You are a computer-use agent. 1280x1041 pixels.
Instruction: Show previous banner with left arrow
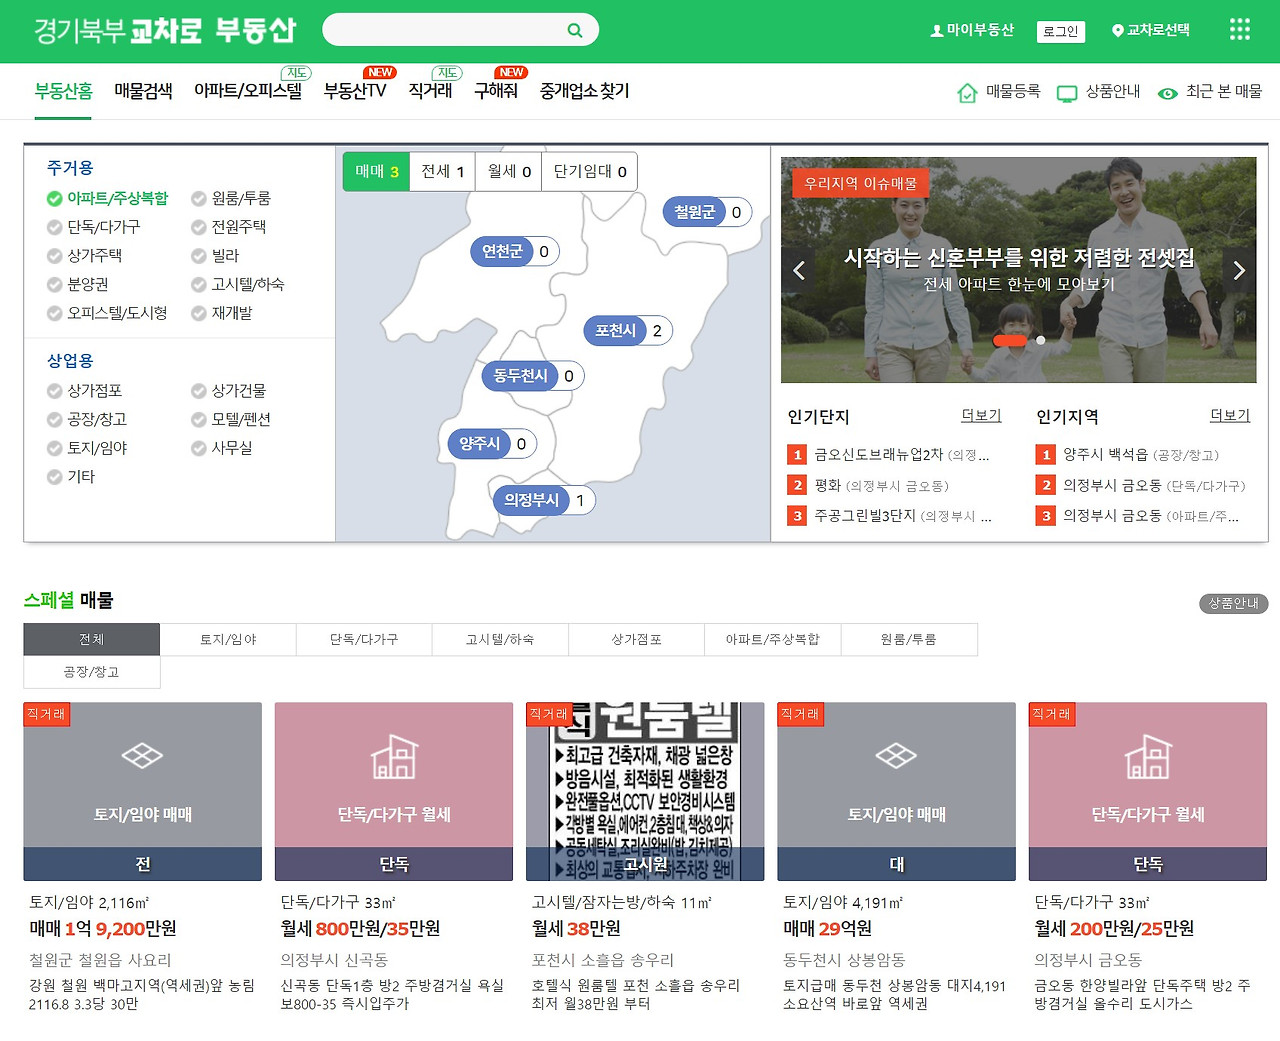click(x=798, y=270)
